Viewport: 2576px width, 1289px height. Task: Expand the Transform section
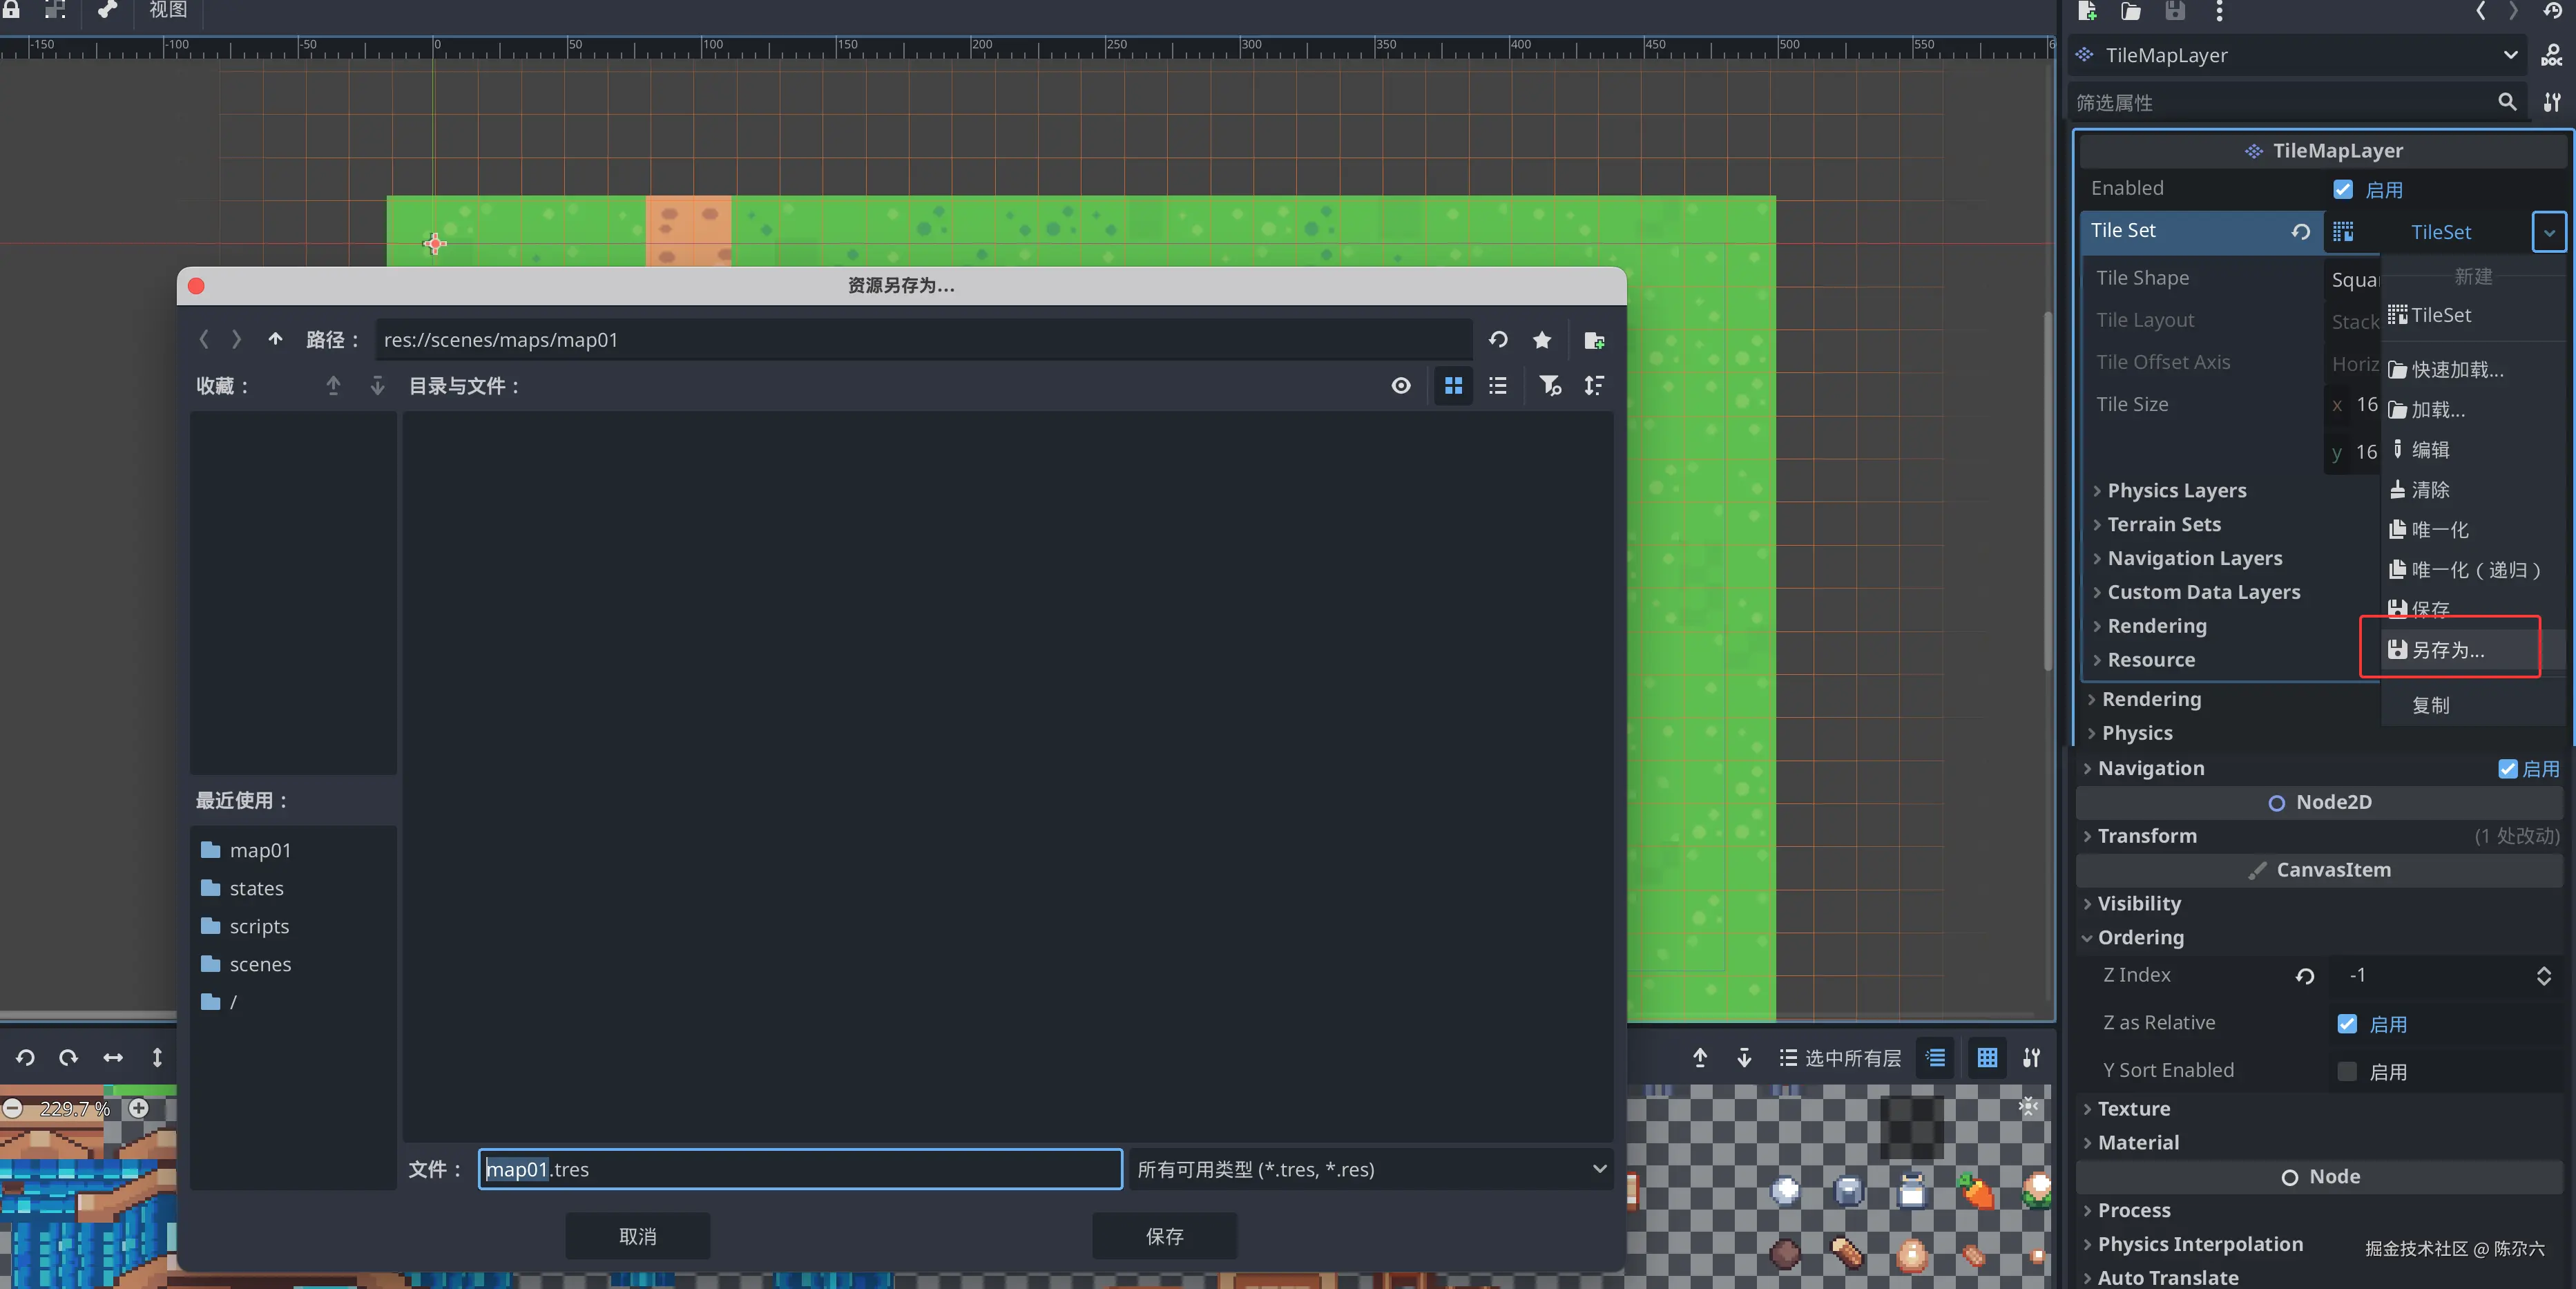[x=2147, y=836]
